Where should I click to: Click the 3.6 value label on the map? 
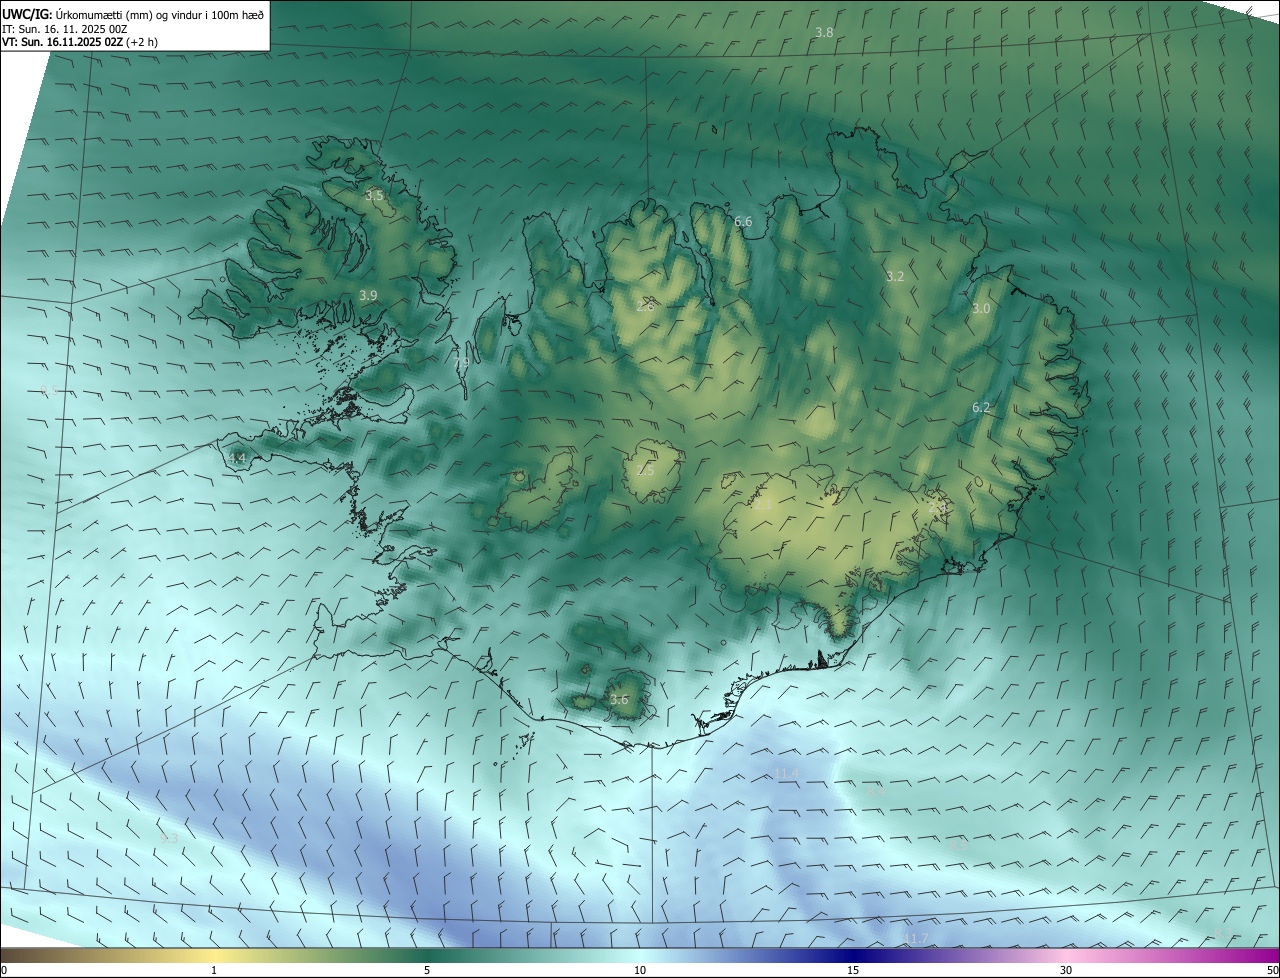[619, 700]
